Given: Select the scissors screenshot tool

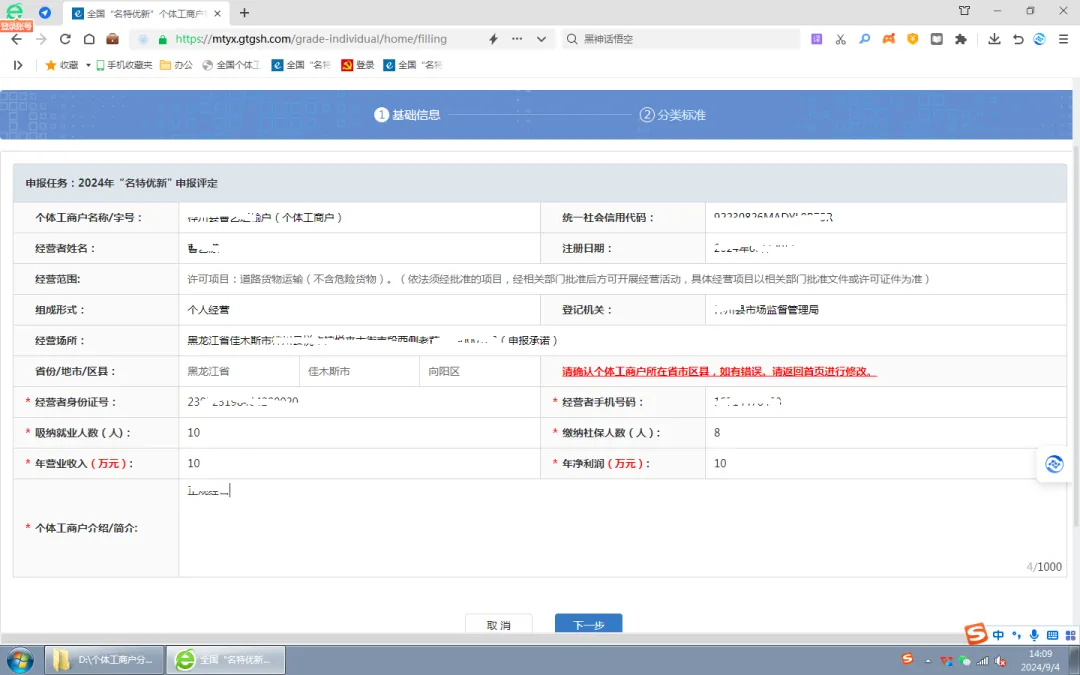Looking at the screenshot, I should click(840, 39).
